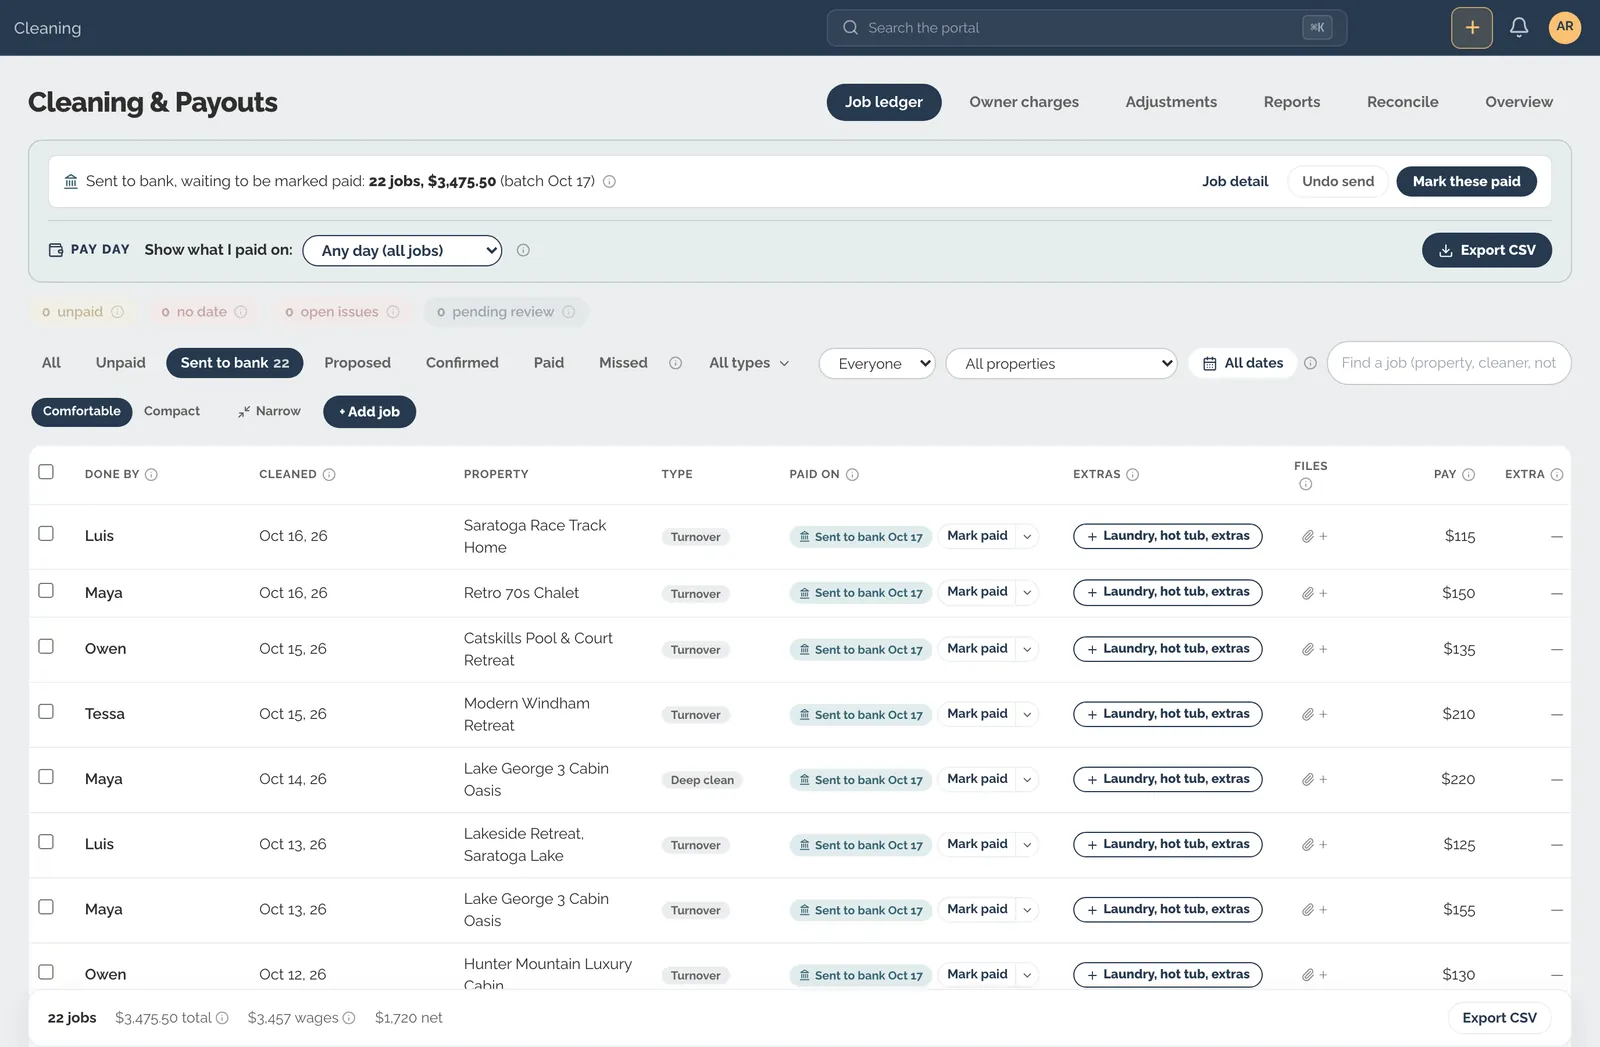Screen dimensions: 1600x1047
Task: Add extras for Lake George Deep clean row
Action: click(x=1168, y=780)
